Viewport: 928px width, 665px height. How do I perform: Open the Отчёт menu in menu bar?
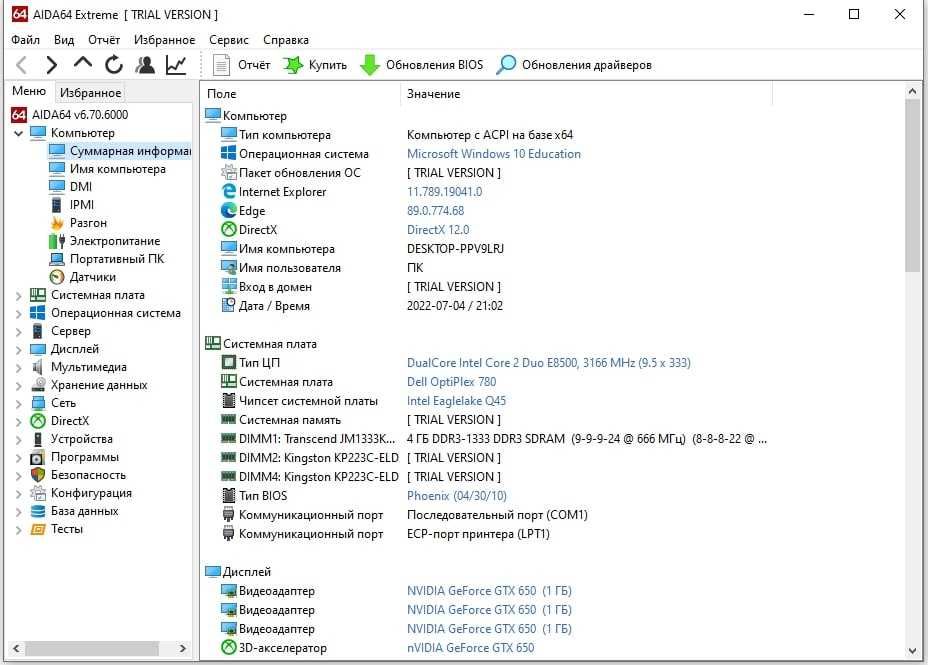[x=104, y=40]
